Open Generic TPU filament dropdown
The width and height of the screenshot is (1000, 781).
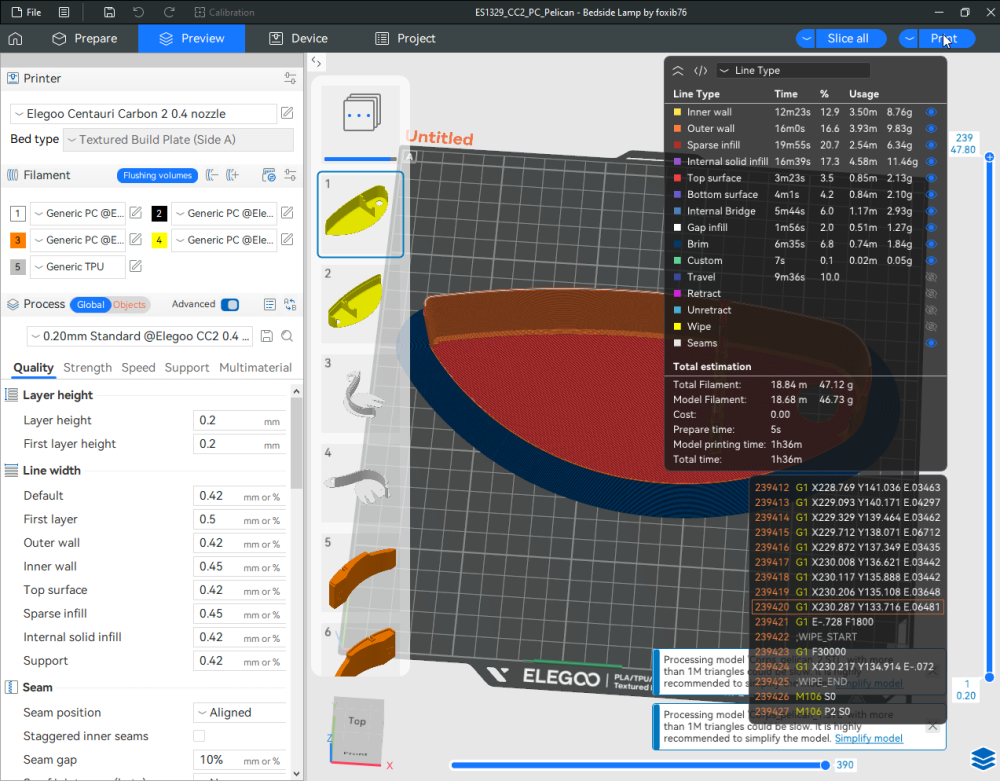78,266
